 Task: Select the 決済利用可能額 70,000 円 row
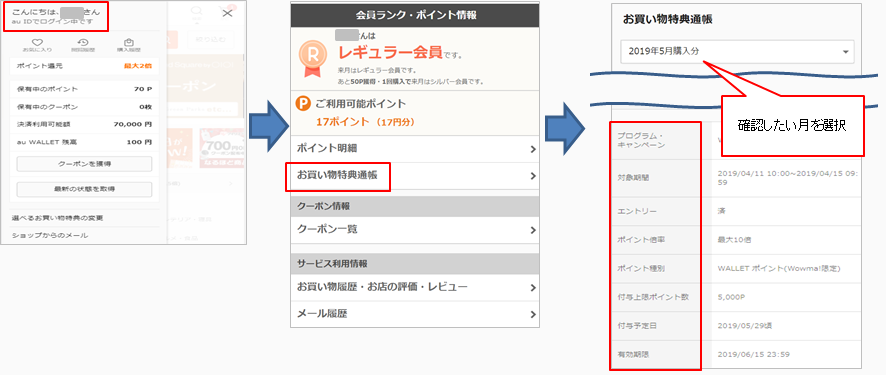[x=84, y=124]
